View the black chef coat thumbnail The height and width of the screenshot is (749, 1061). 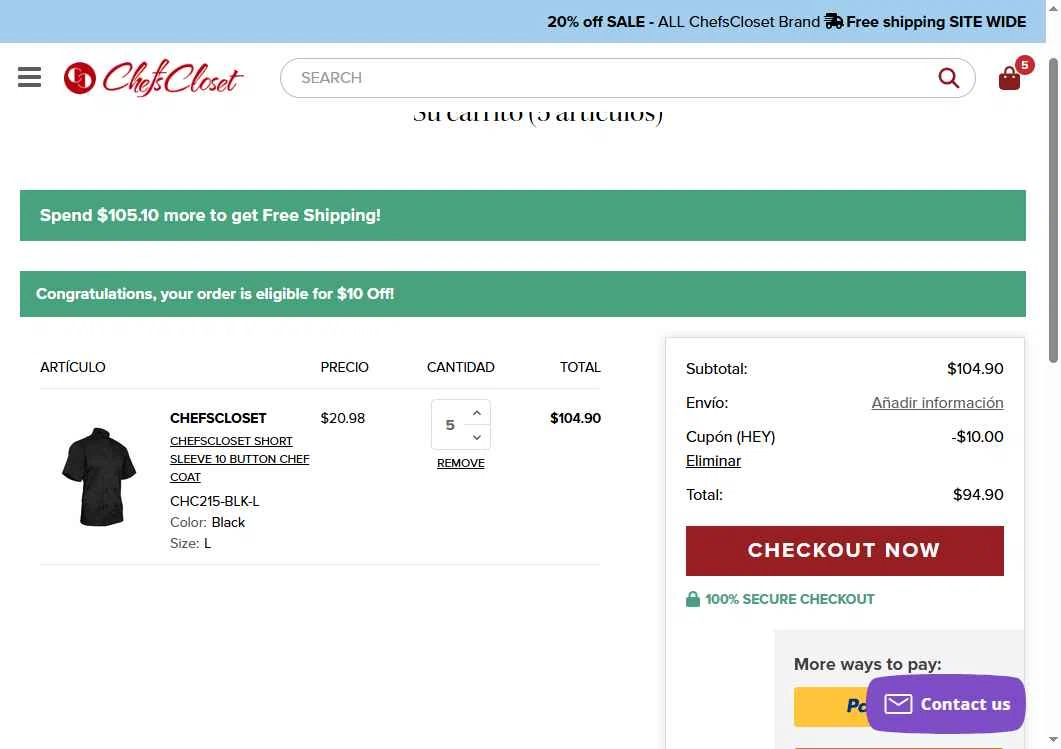tap(99, 476)
